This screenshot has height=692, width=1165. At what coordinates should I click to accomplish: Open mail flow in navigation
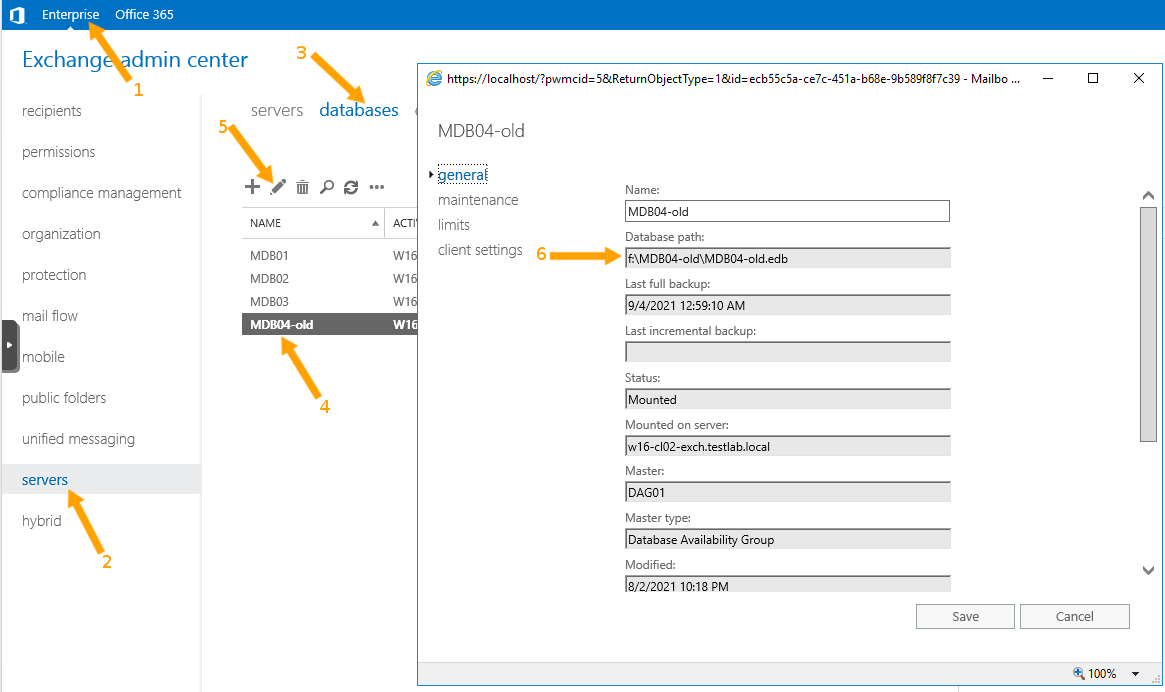point(50,315)
